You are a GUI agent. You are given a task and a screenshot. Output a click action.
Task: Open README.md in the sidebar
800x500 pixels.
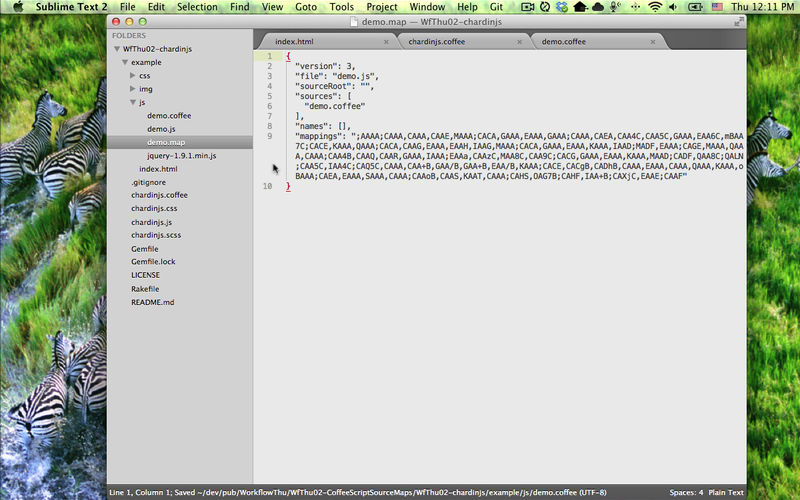point(153,302)
